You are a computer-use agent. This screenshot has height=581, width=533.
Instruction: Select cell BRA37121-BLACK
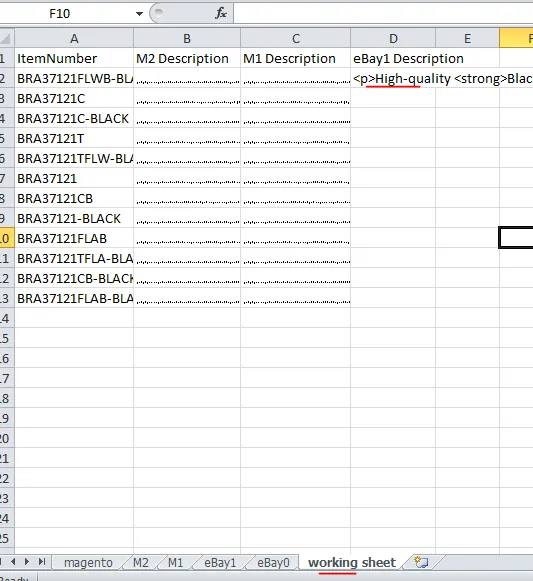[x=74, y=218]
